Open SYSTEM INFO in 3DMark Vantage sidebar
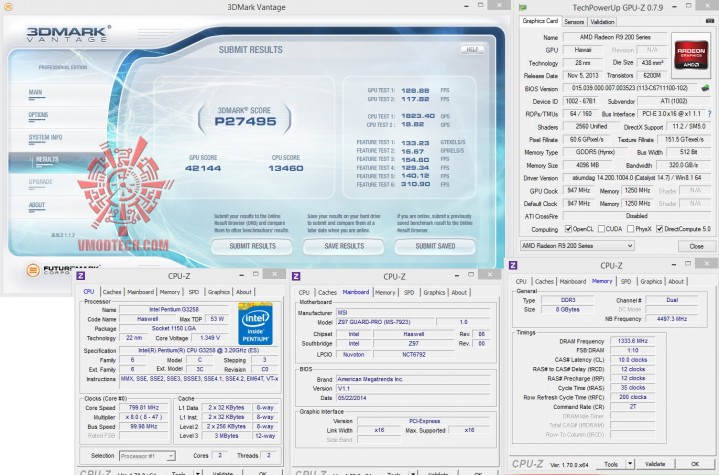Screen dimensions: 719x475 pyautogui.click(x=45, y=138)
